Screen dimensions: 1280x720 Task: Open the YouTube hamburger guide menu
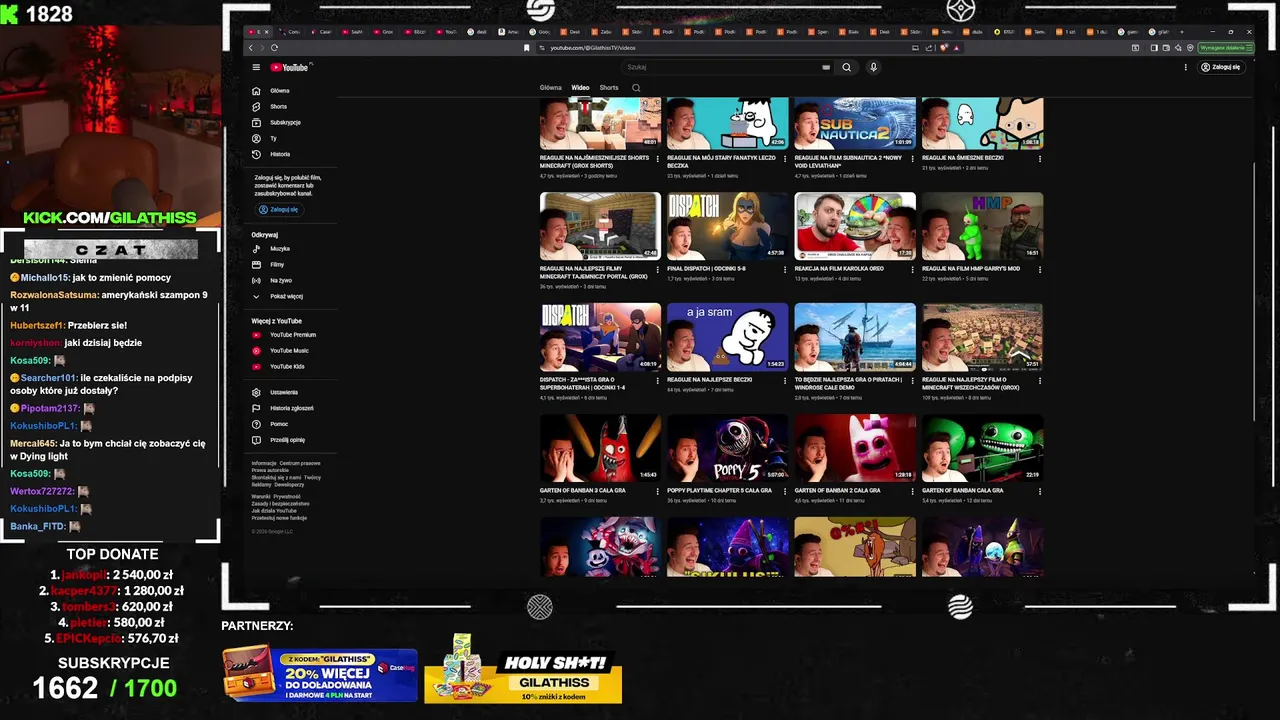(x=256, y=68)
